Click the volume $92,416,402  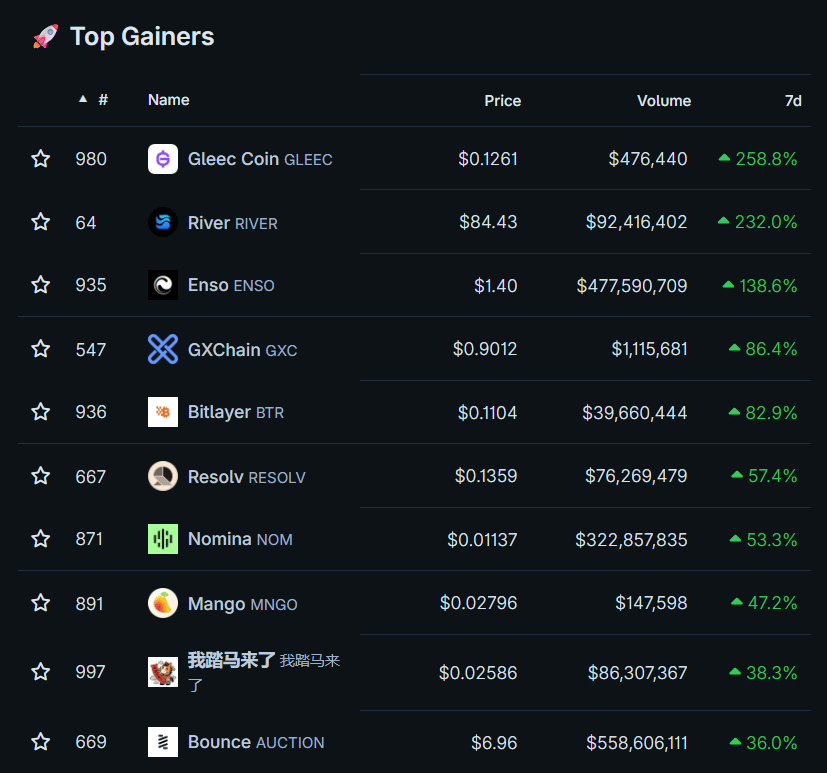pos(636,222)
